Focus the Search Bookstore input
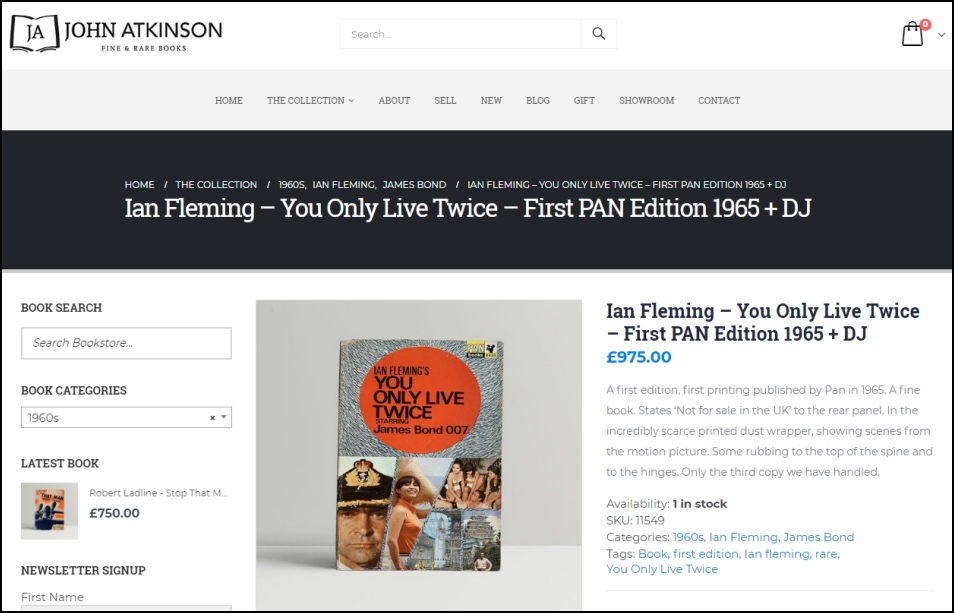The image size is (954, 613). point(127,343)
